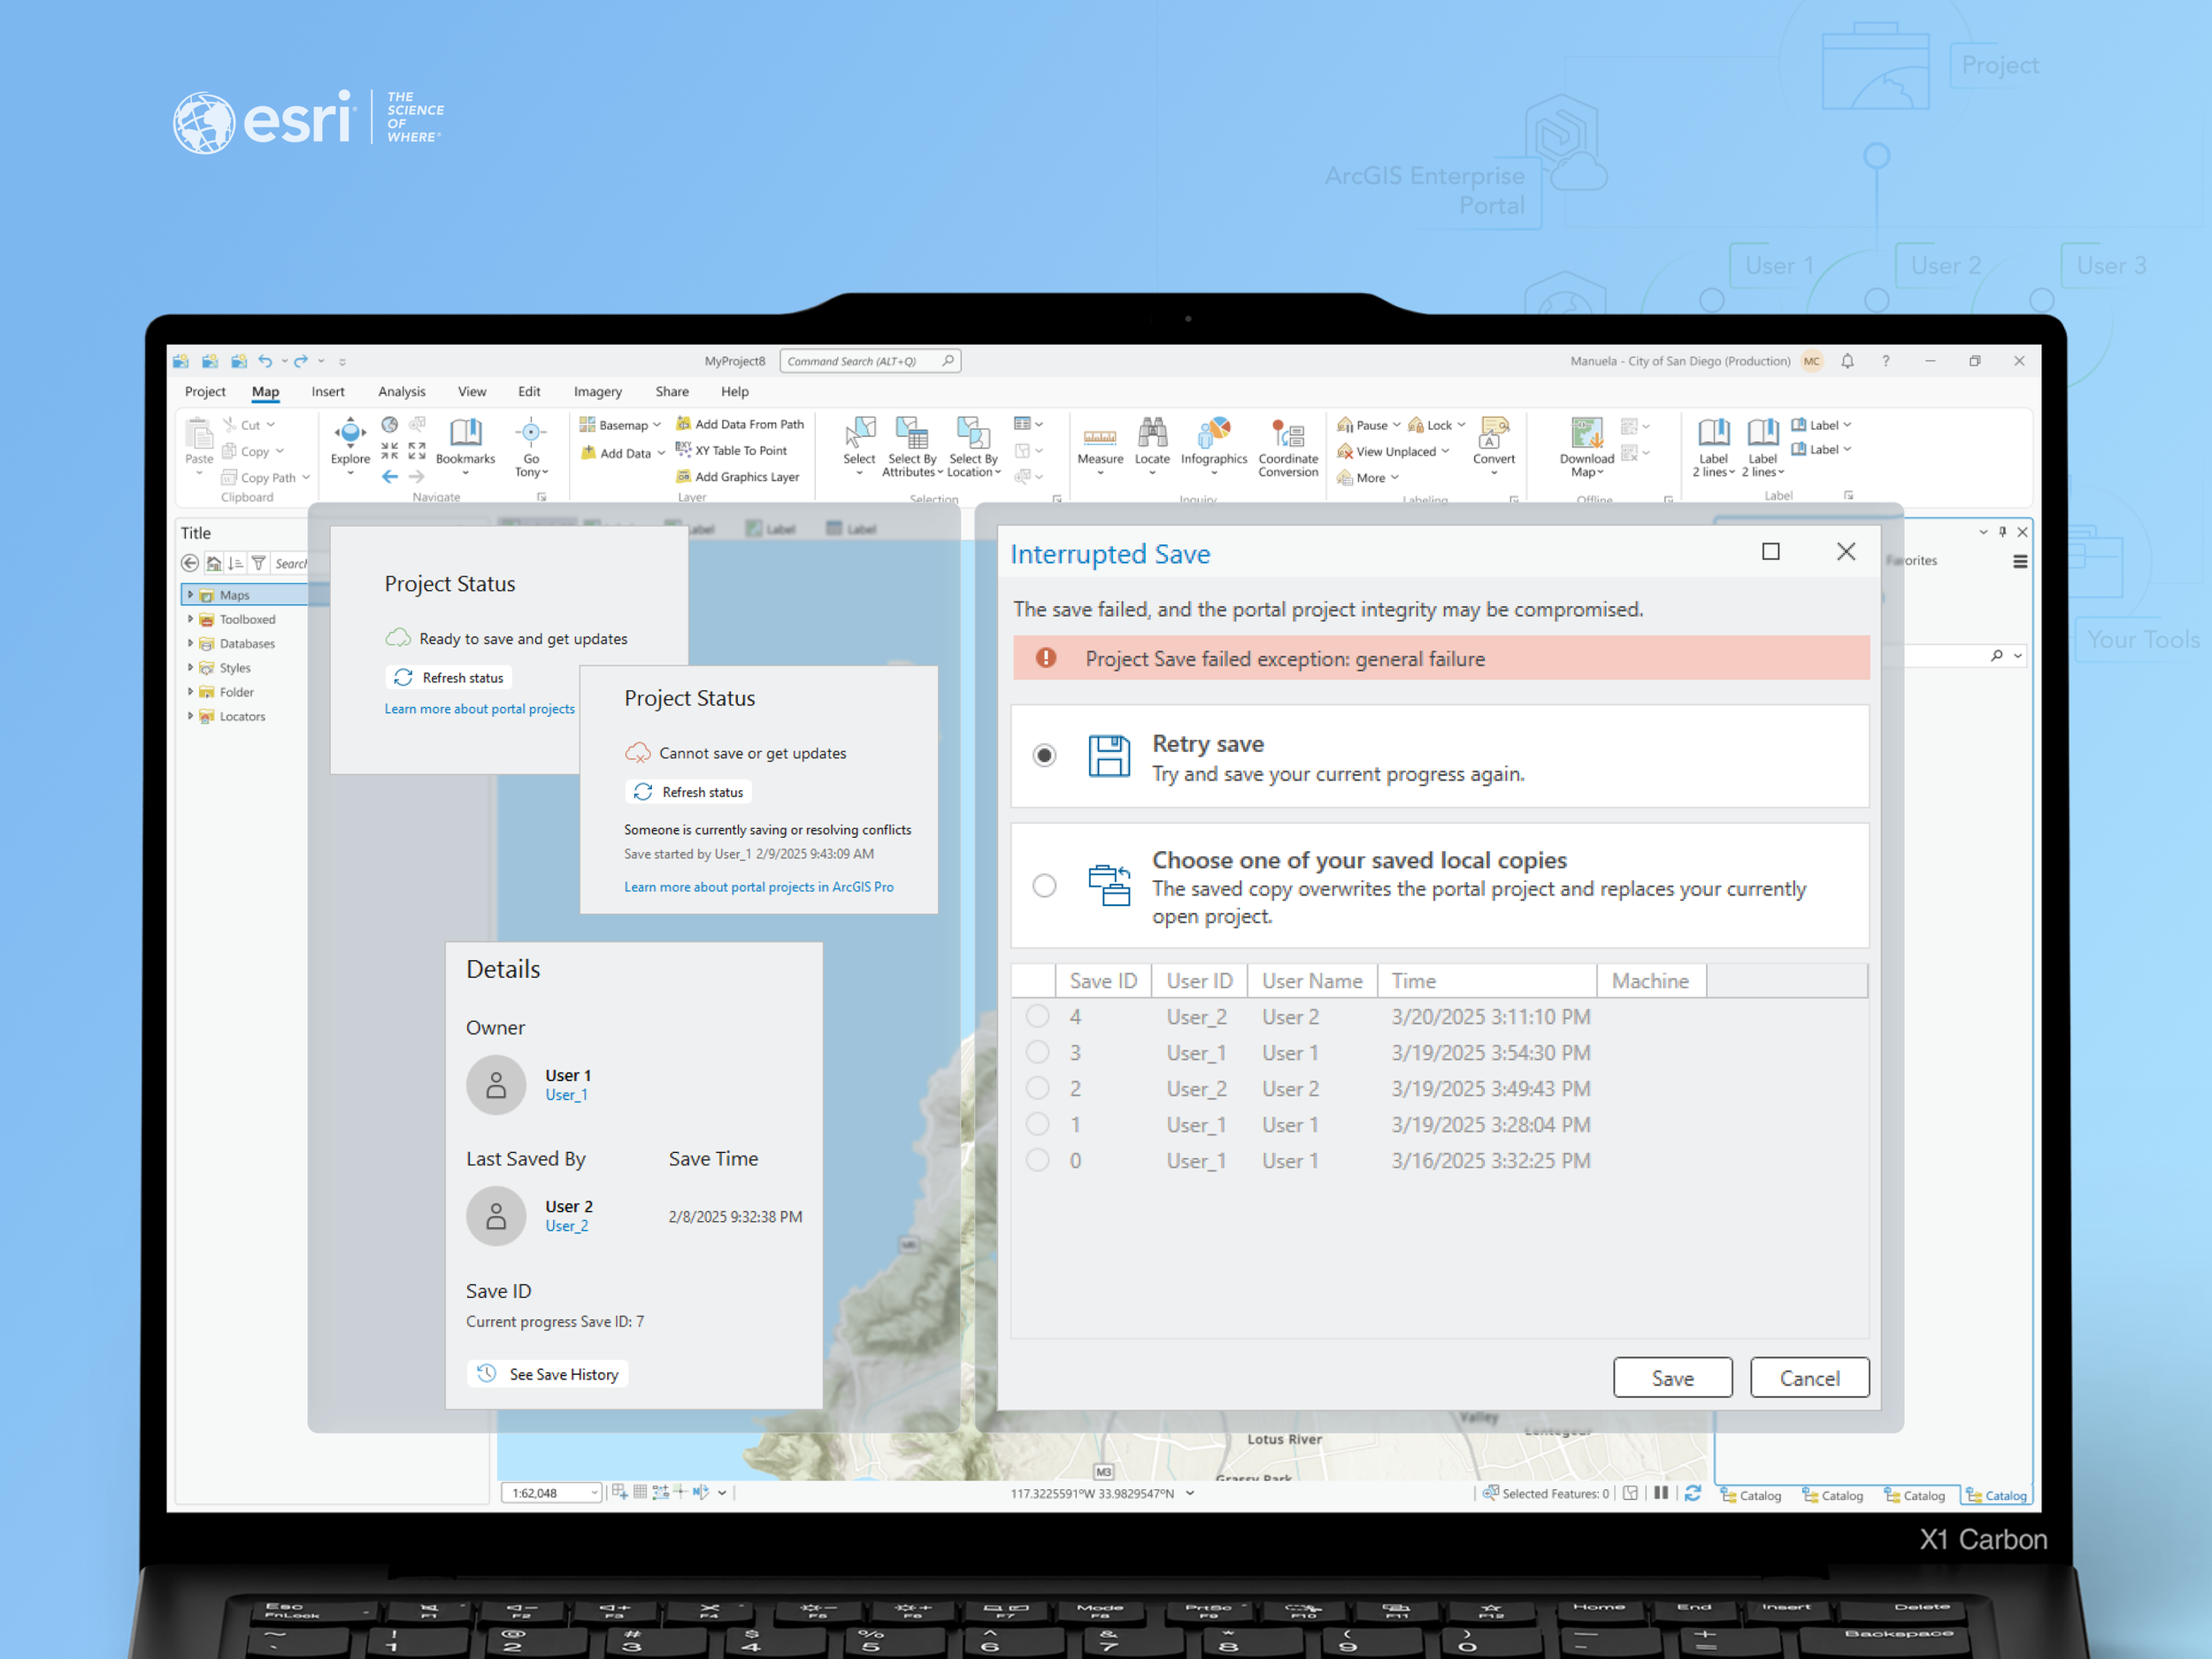
Task: Open Learn more about portal projects in ArcGIS Pro
Action: click(759, 887)
